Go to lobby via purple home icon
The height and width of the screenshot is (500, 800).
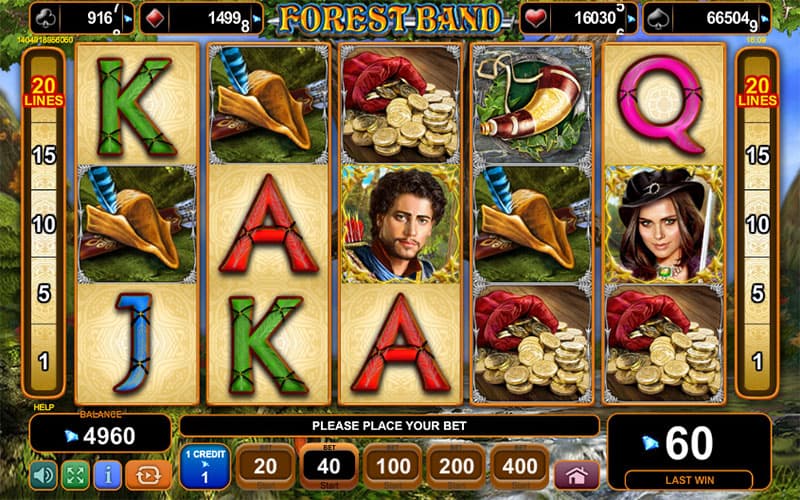(577, 476)
